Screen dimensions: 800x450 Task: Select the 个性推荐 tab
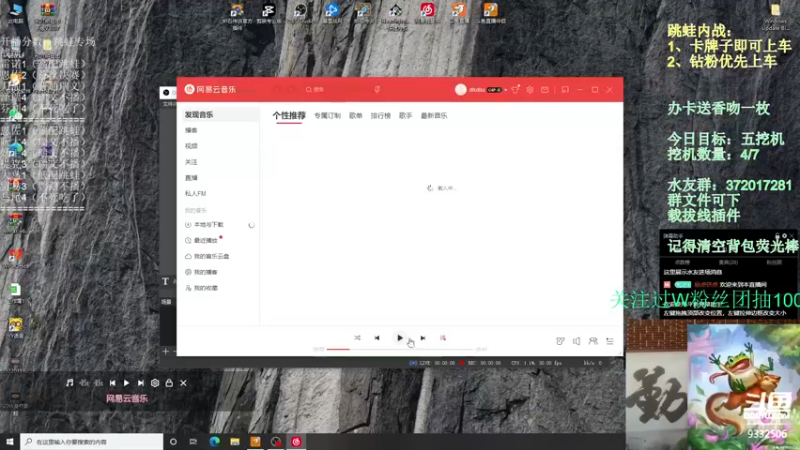289,115
